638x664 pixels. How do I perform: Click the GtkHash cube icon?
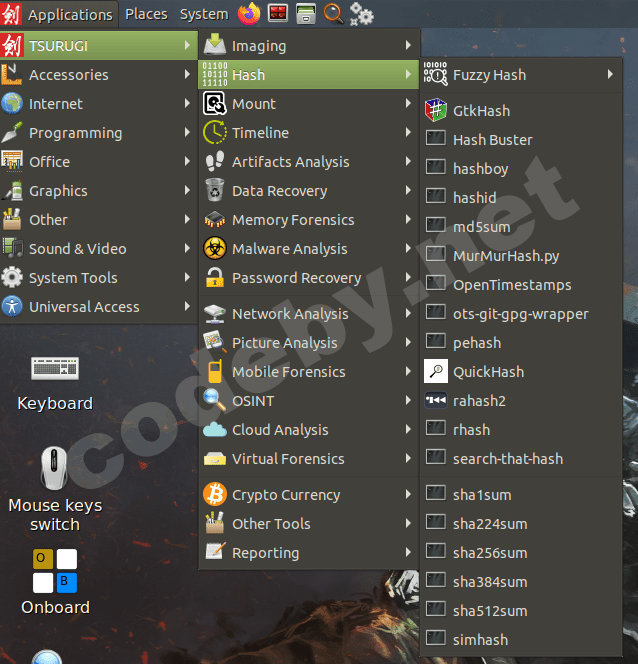pyautogui.click(x=436, y=110)
